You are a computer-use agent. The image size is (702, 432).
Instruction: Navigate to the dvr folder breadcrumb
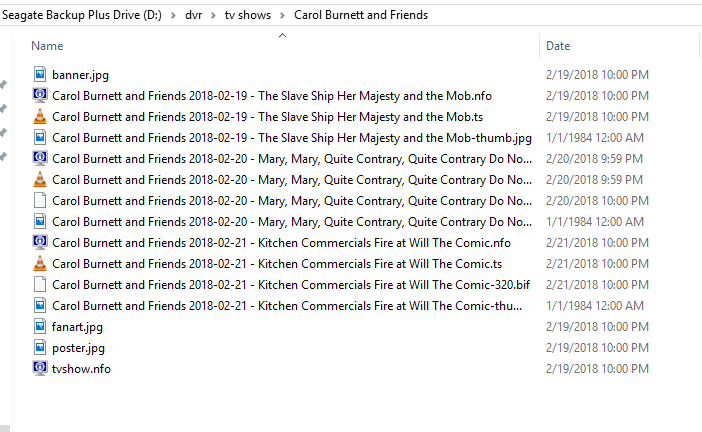[x=193, y=15]
